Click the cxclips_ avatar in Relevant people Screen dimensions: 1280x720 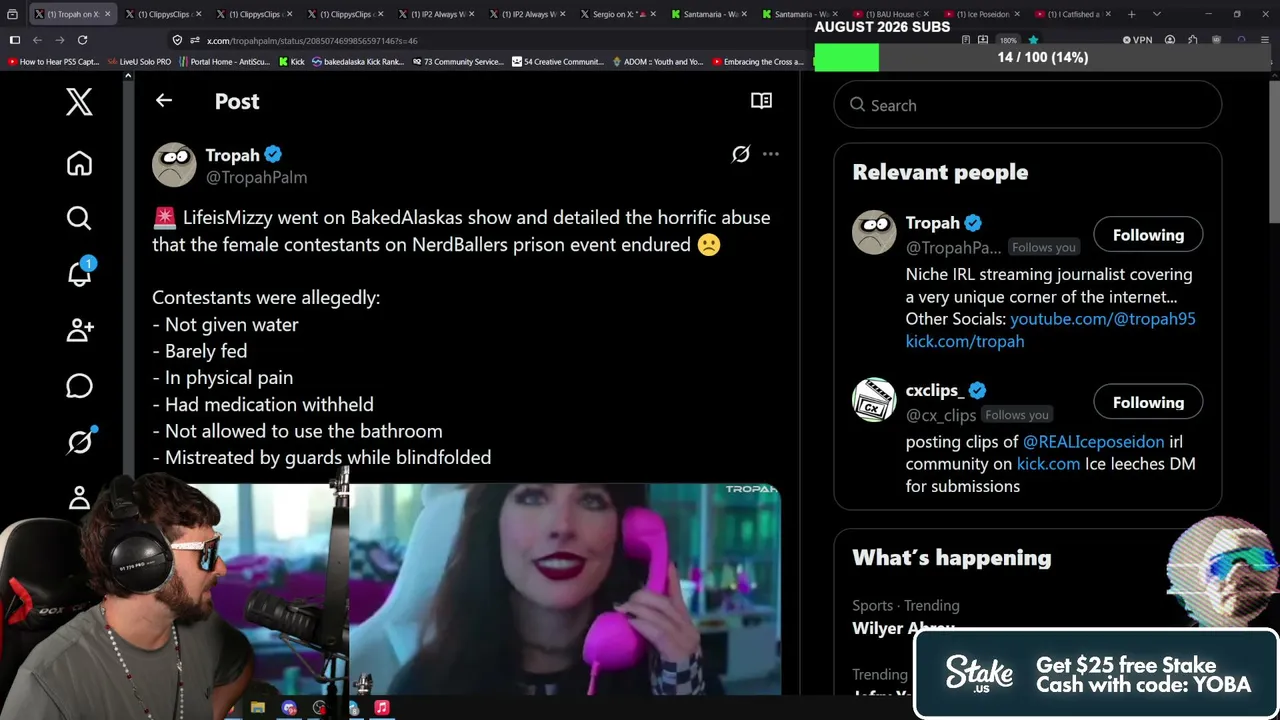[874, 400]
